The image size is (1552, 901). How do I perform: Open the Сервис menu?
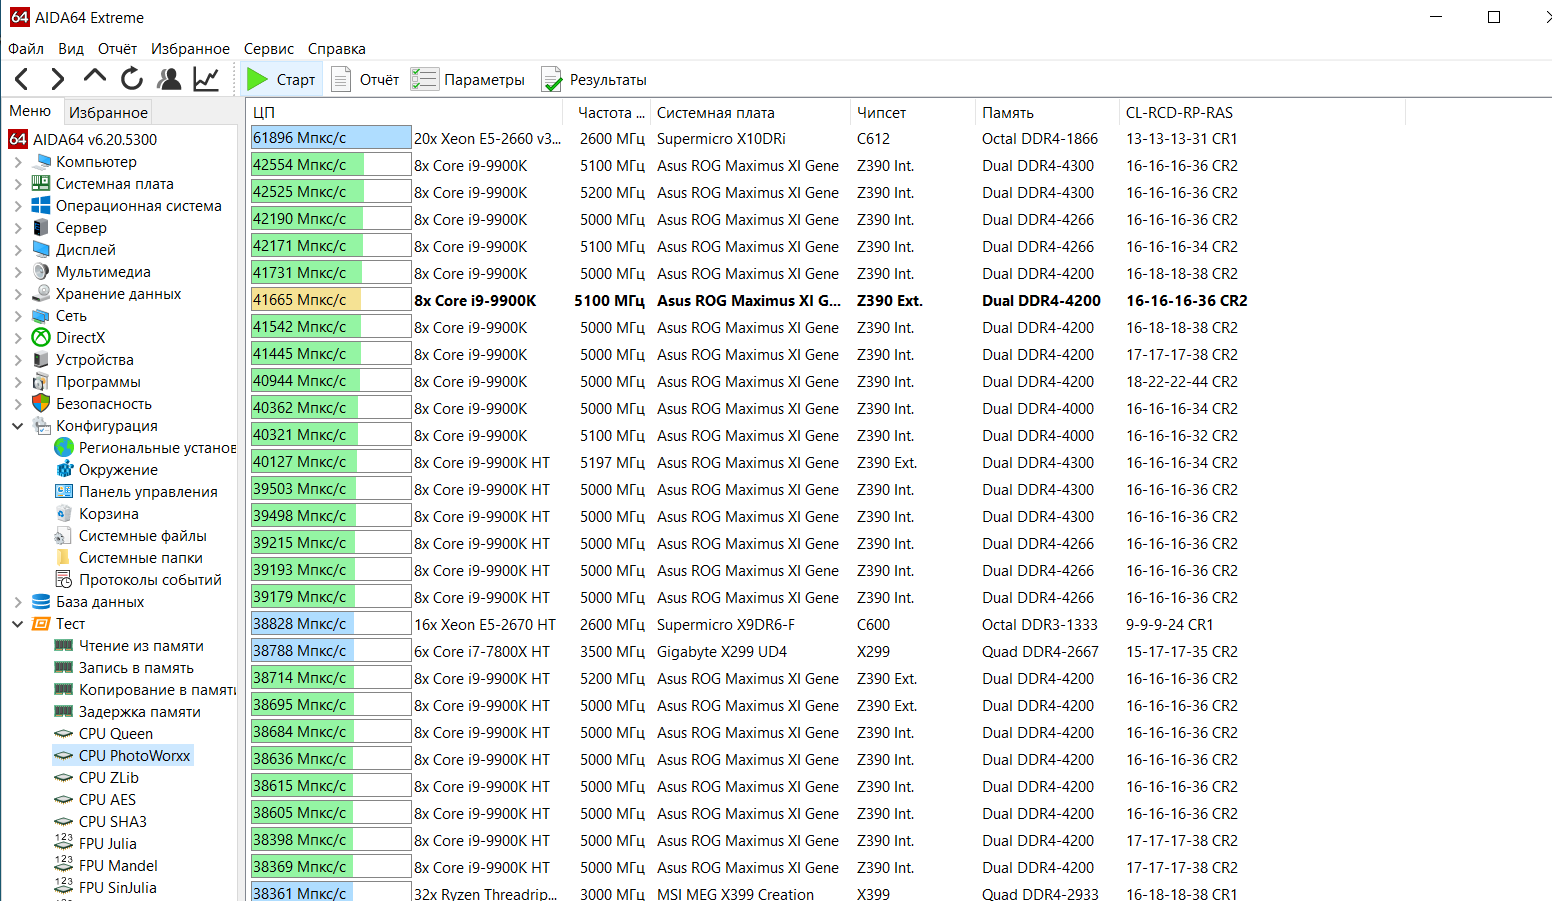(269, 48)
